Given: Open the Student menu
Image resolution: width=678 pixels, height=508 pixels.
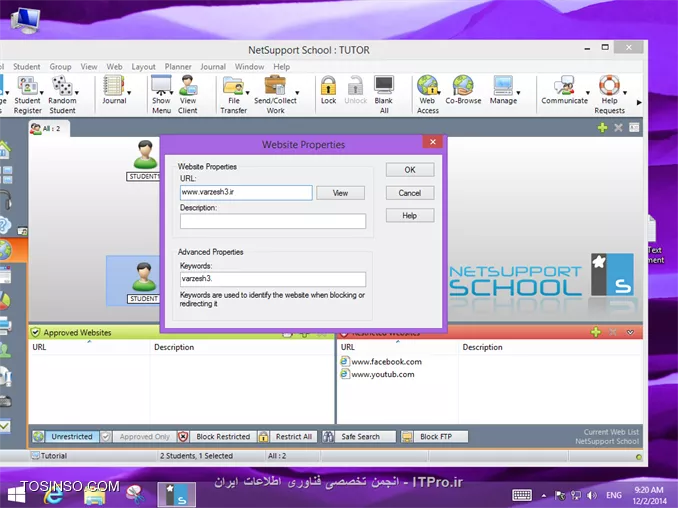Looking at the screenshot, I should (27, 67).
